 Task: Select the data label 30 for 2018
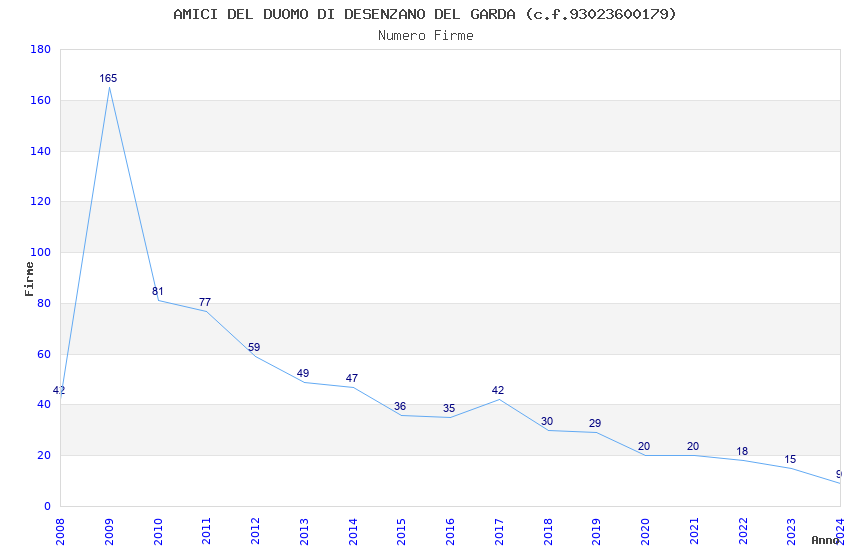click(x=547, y=421)
